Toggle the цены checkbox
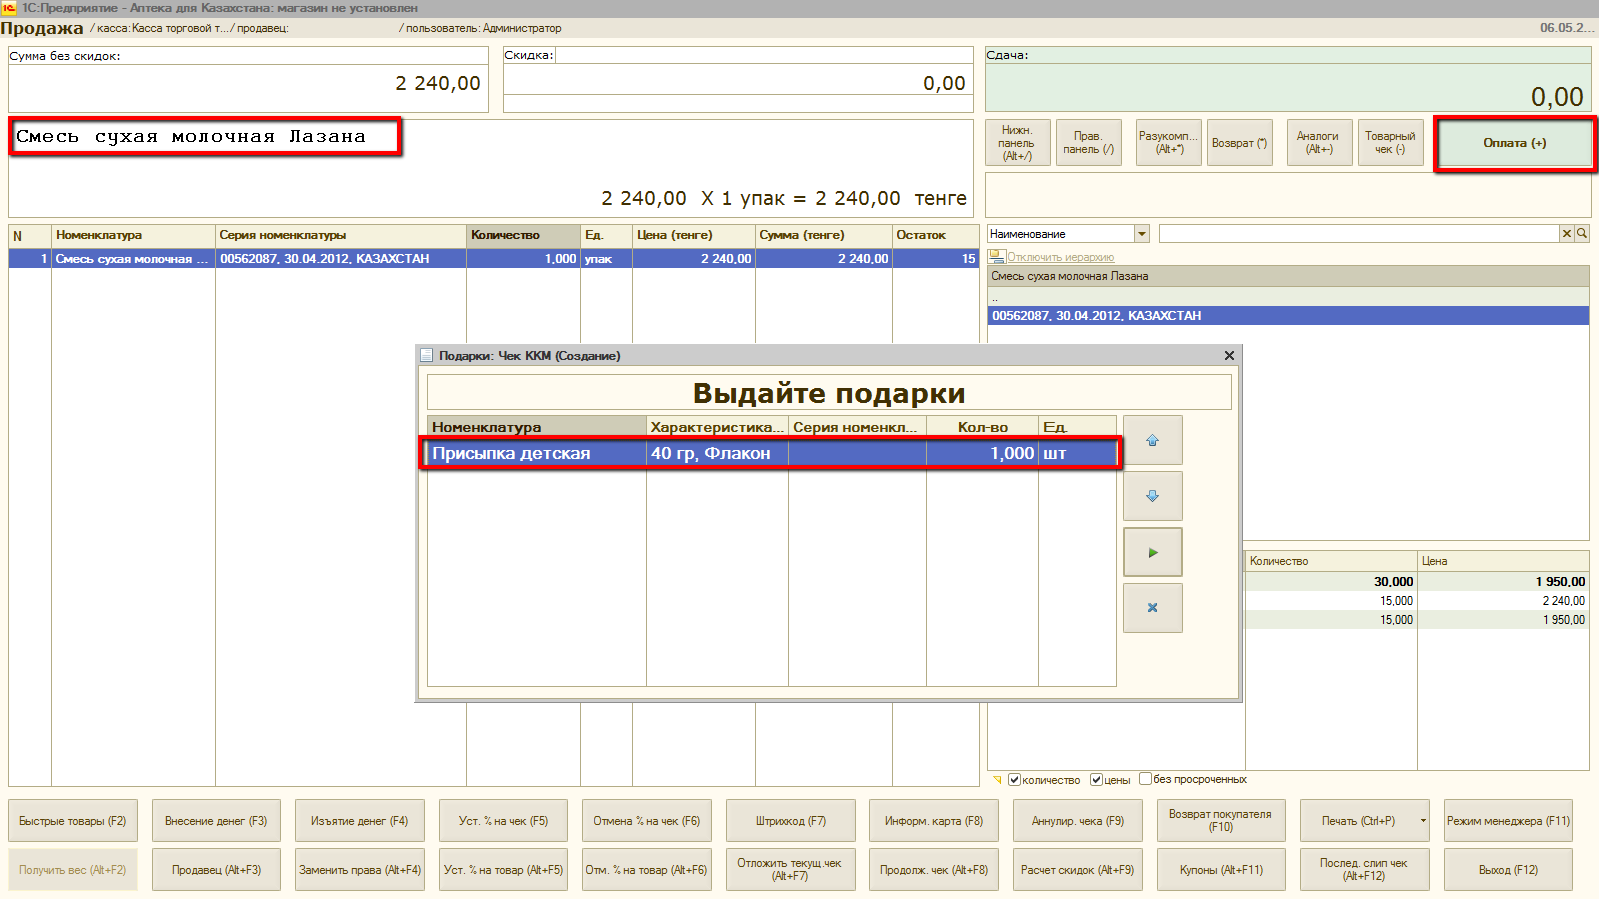 click(1096, 779)
